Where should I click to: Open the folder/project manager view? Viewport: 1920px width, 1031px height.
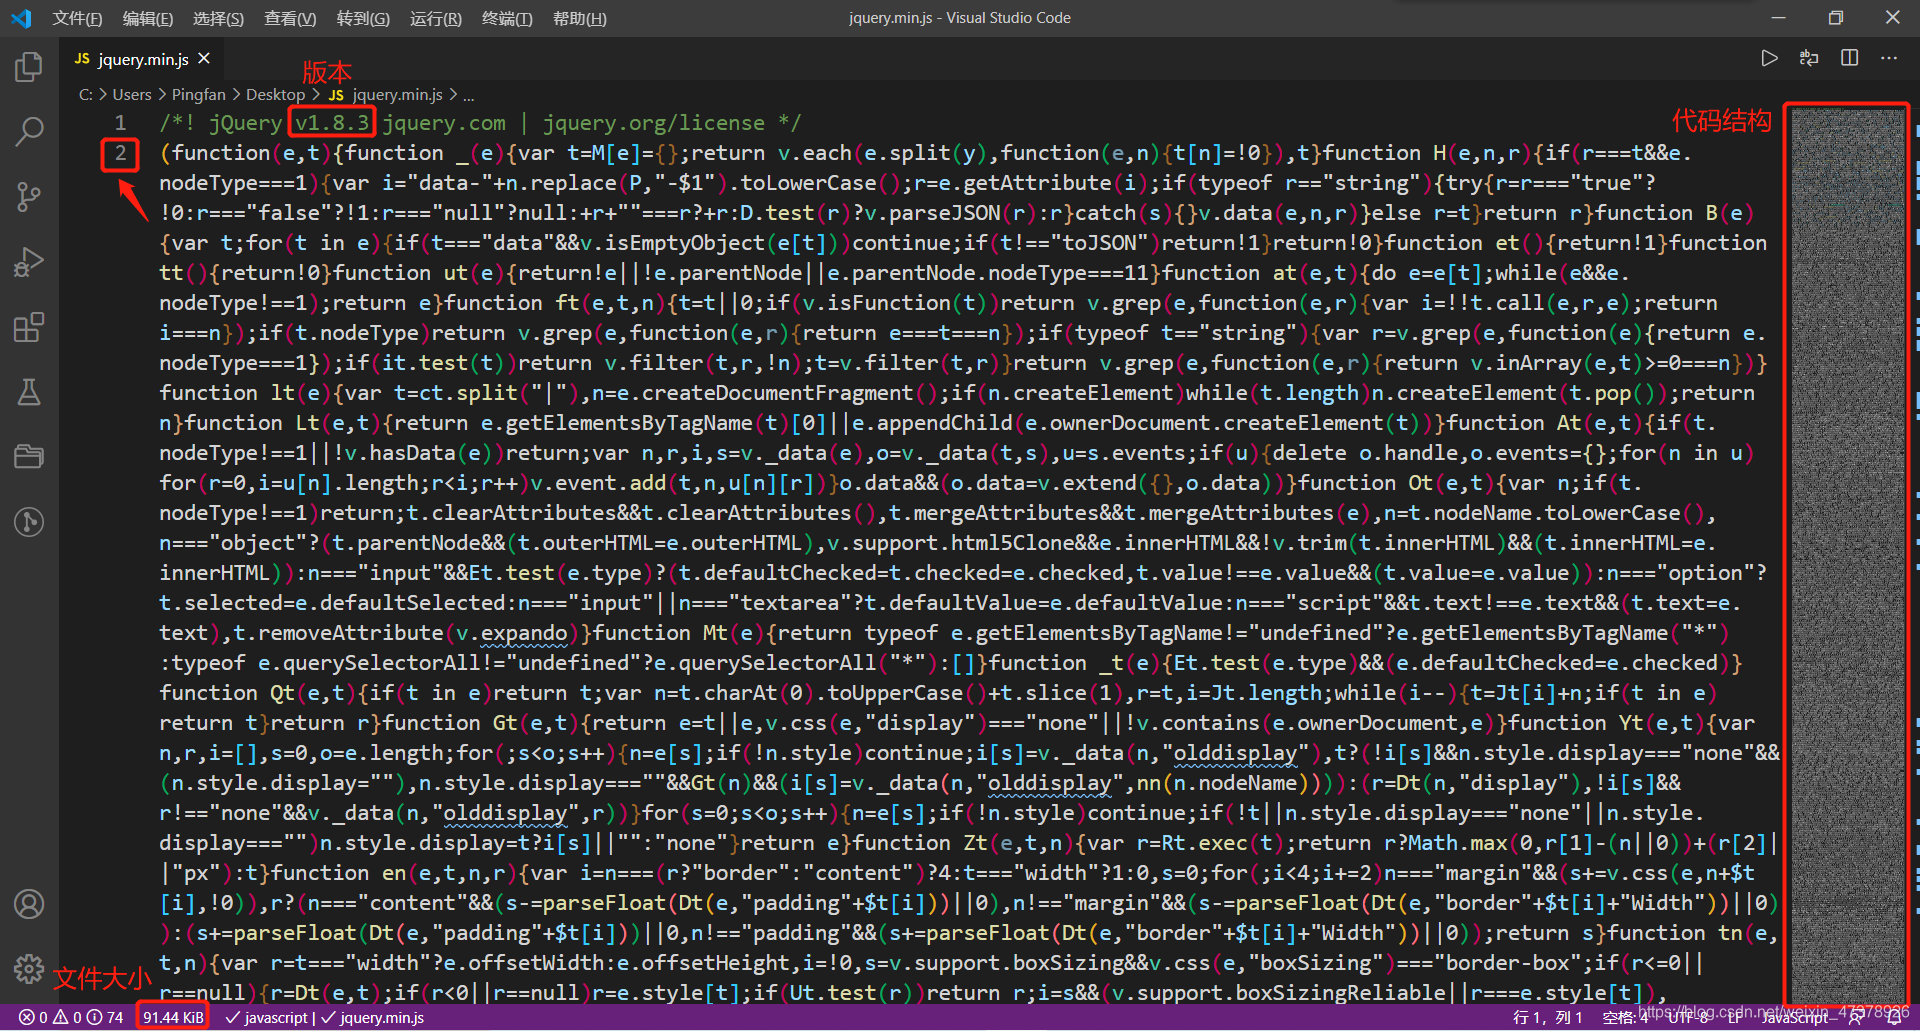(29, 457)
